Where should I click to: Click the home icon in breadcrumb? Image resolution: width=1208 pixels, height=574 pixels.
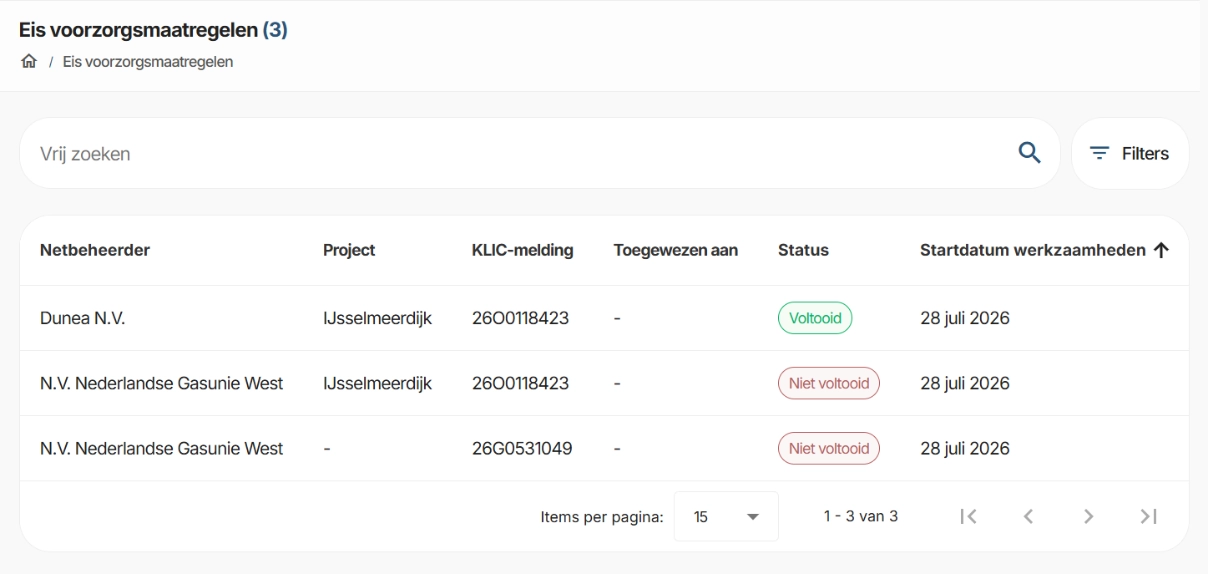point(28,62)
